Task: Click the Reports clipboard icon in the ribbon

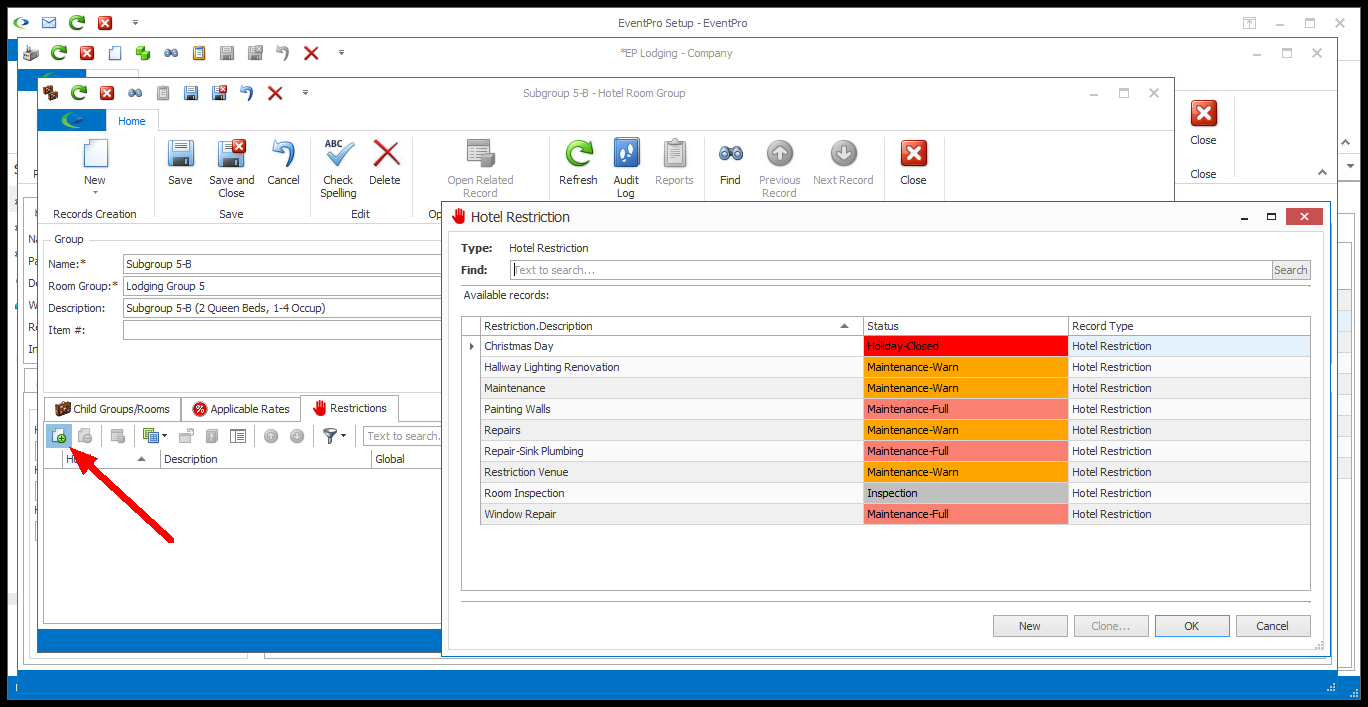Action: point(674,162)
